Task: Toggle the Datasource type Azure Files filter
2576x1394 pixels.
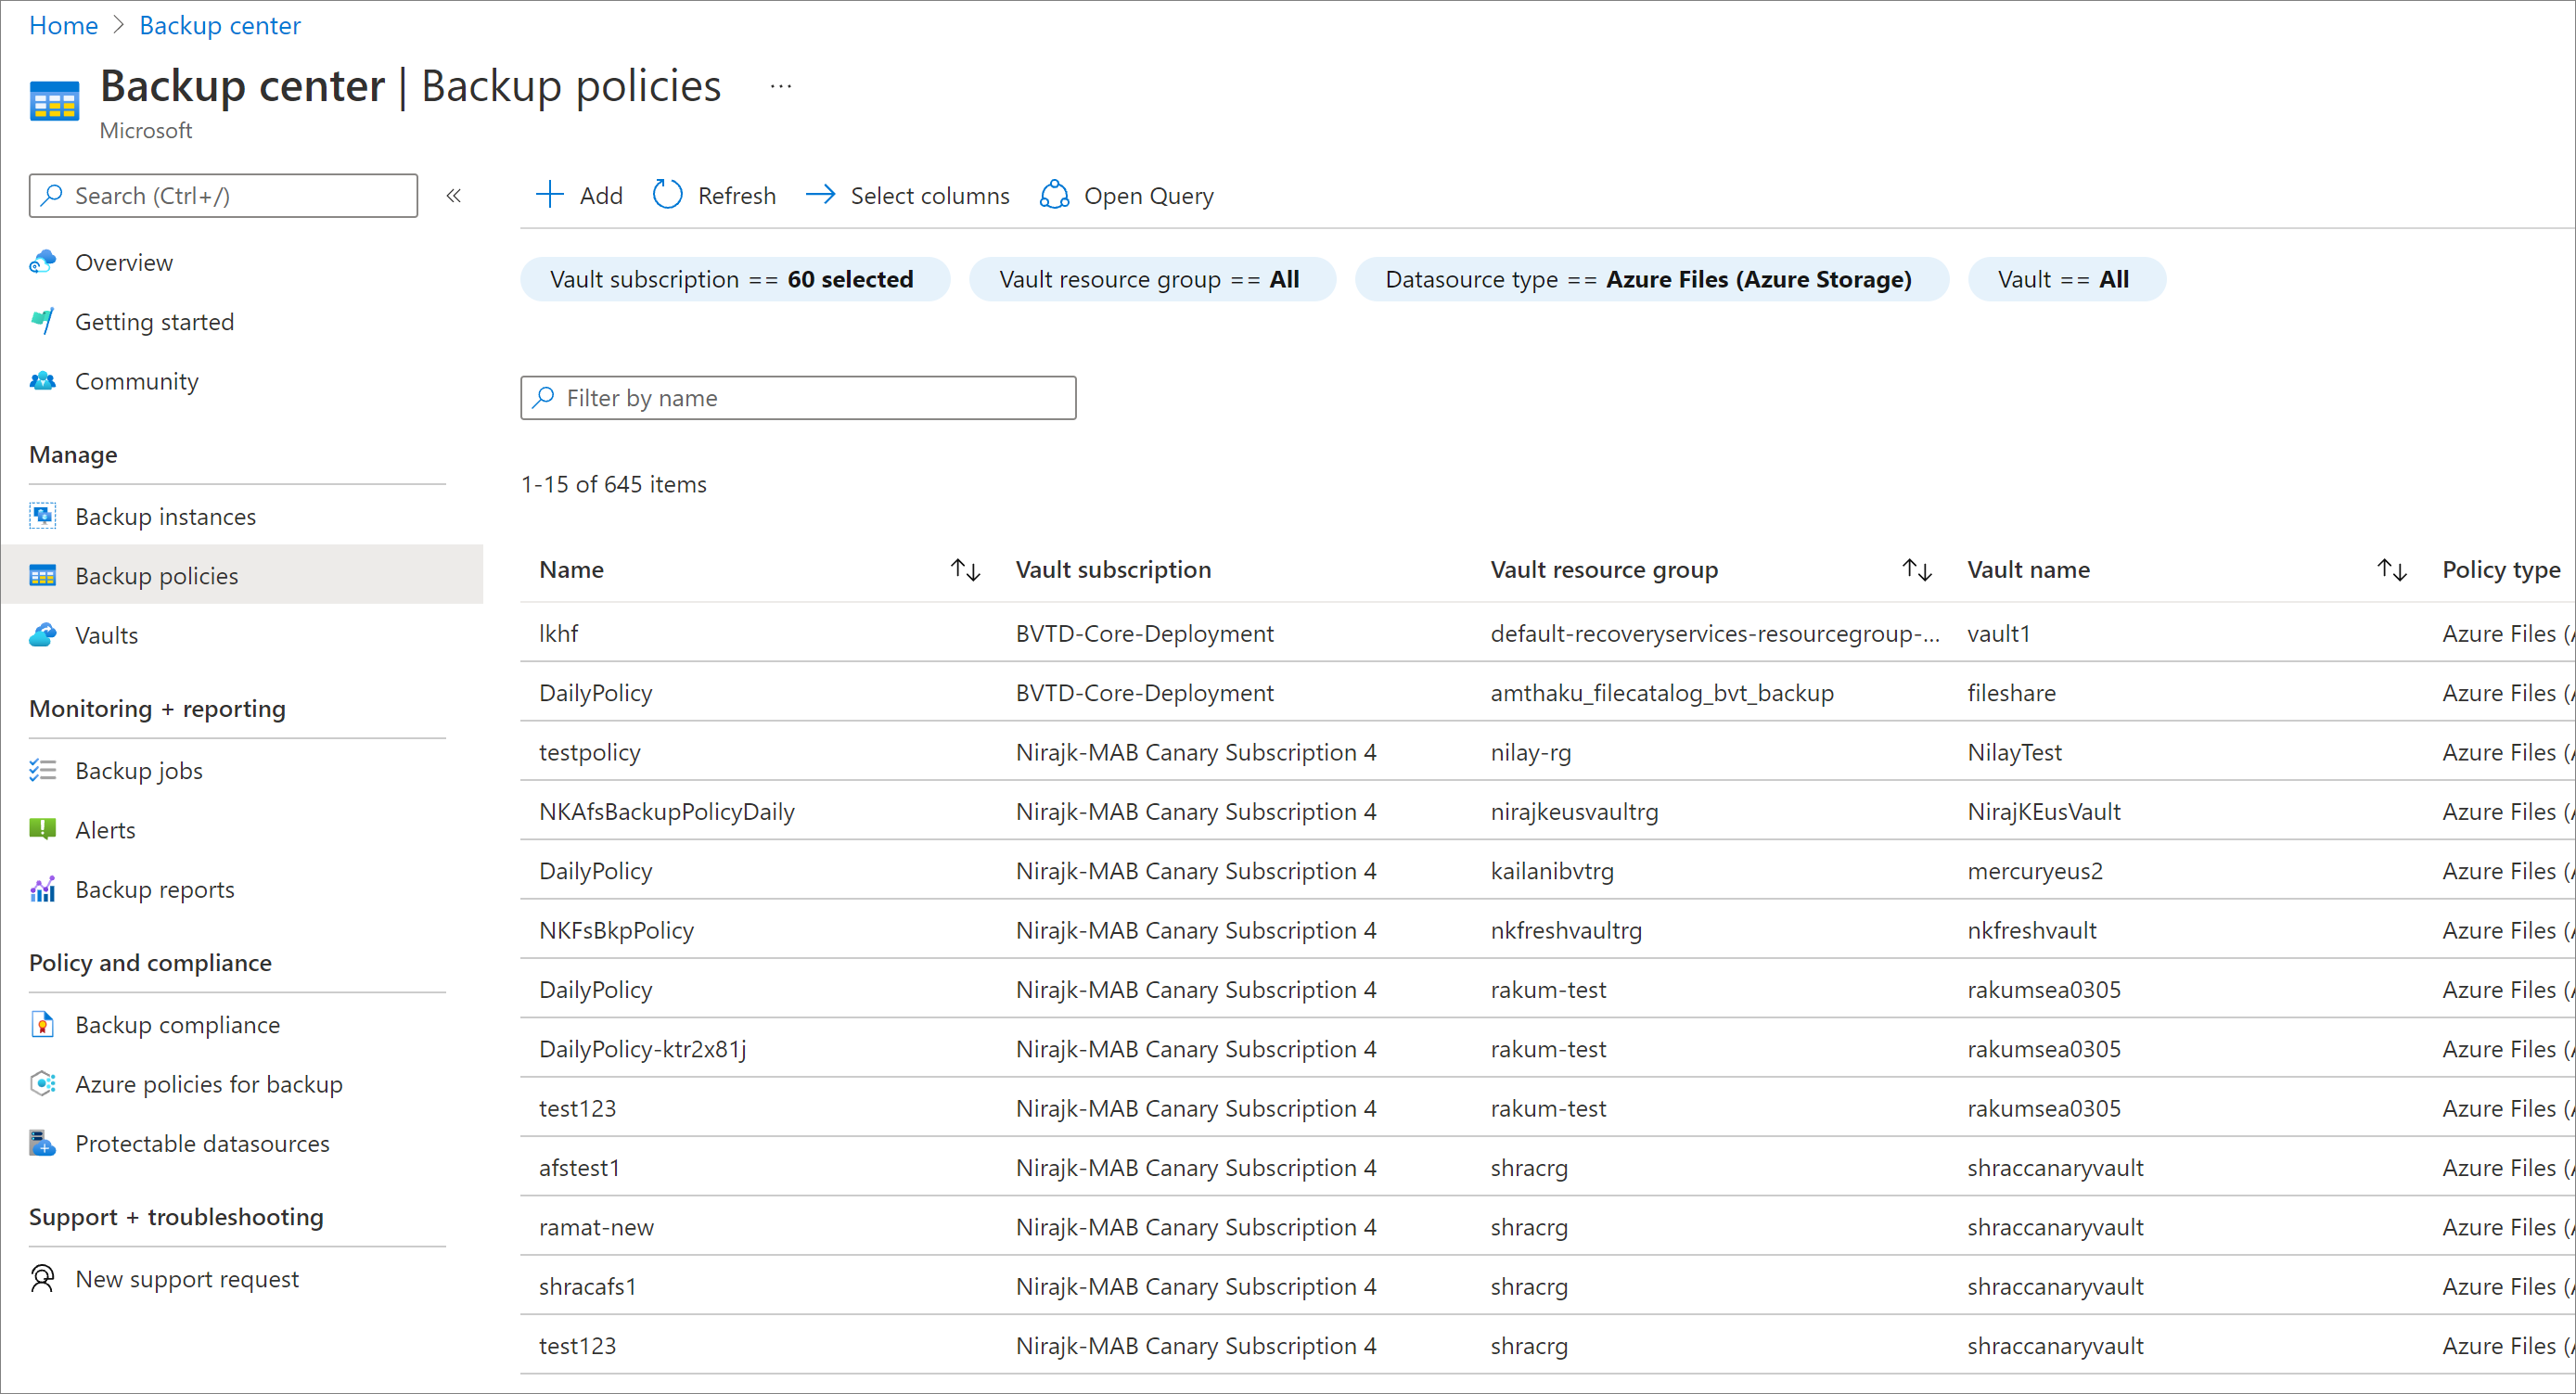Action: (1649, 278)
